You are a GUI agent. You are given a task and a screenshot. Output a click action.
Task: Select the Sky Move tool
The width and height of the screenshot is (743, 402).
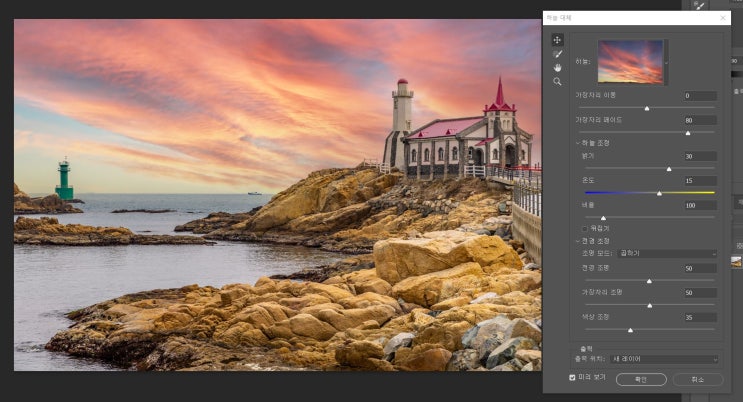point(557,40)
